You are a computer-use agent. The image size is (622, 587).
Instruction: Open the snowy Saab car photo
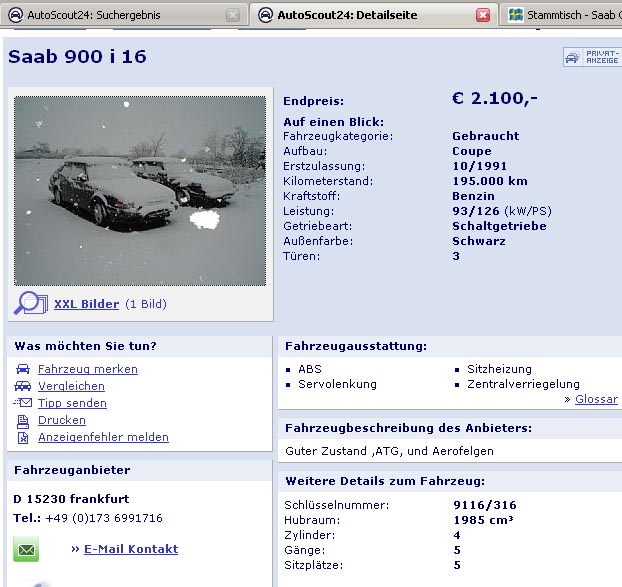point(140,191)
